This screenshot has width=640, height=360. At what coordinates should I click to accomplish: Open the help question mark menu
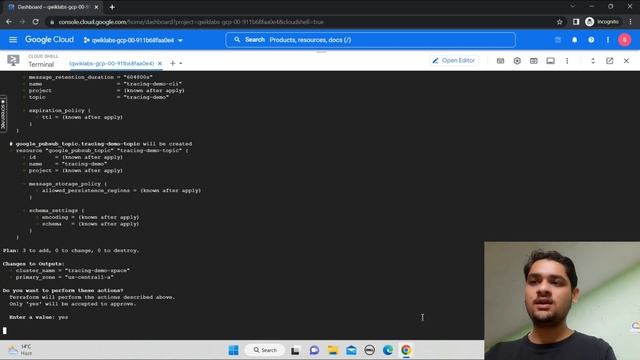tap(591, 40)
